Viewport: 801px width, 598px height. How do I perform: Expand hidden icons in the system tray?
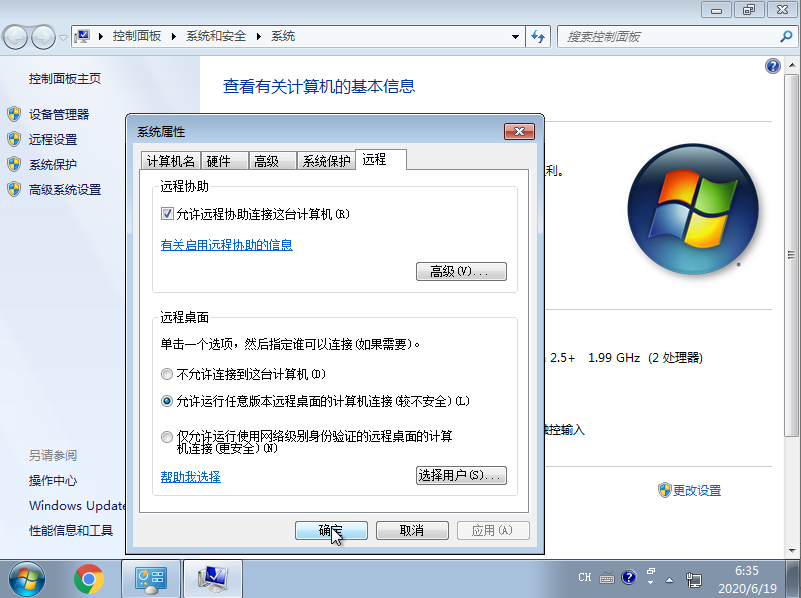pos(669,578)
